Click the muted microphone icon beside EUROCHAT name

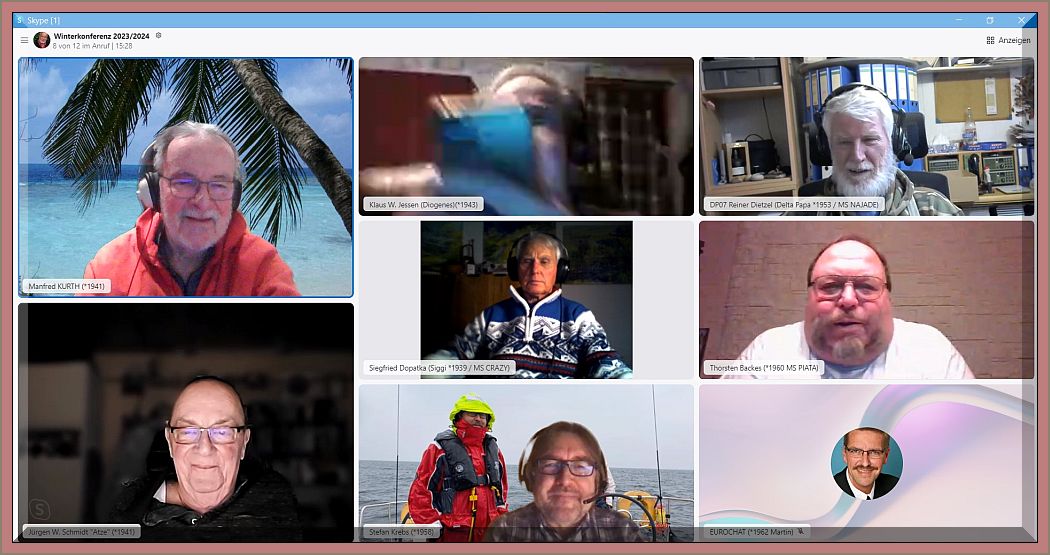tap(801, 532)
